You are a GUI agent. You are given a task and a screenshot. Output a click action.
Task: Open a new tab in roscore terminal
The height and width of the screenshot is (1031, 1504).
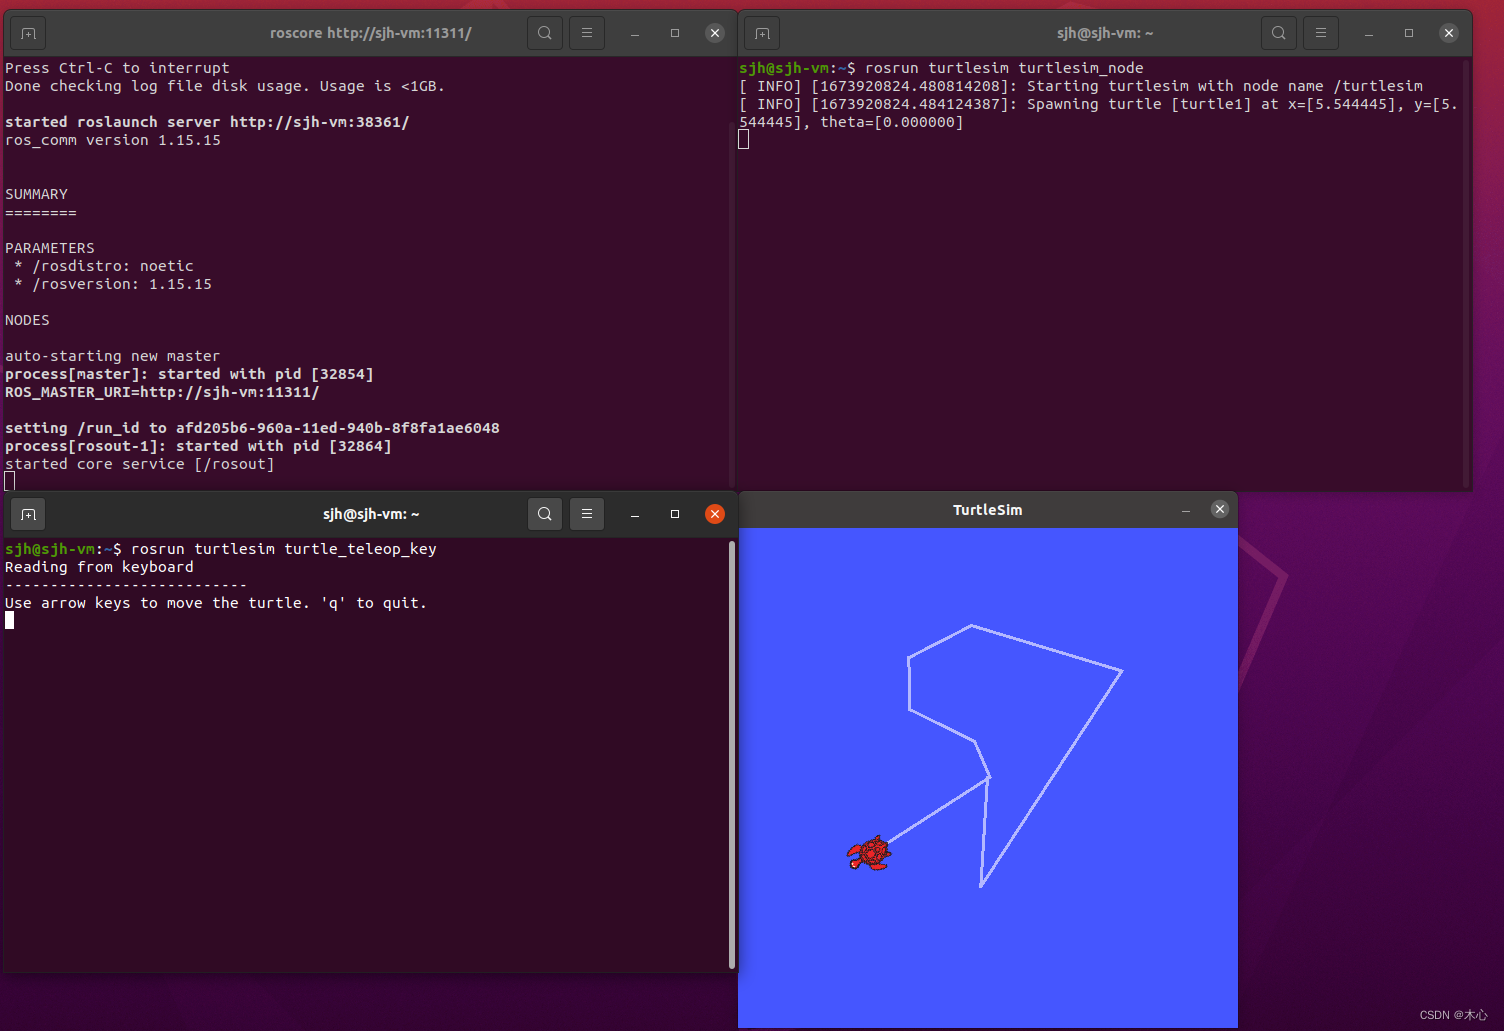pyautogui.click(x=28, y=33)
